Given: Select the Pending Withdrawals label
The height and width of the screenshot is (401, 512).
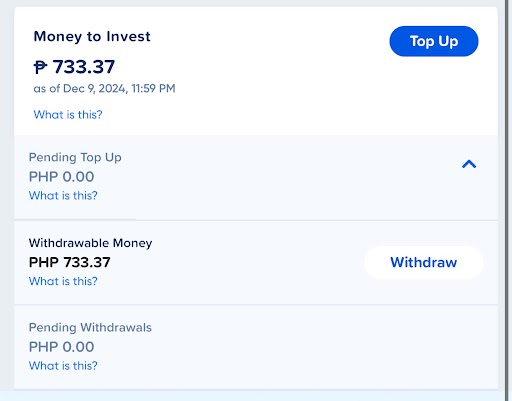Looking at the screenshot, I should tap(90, 327).
